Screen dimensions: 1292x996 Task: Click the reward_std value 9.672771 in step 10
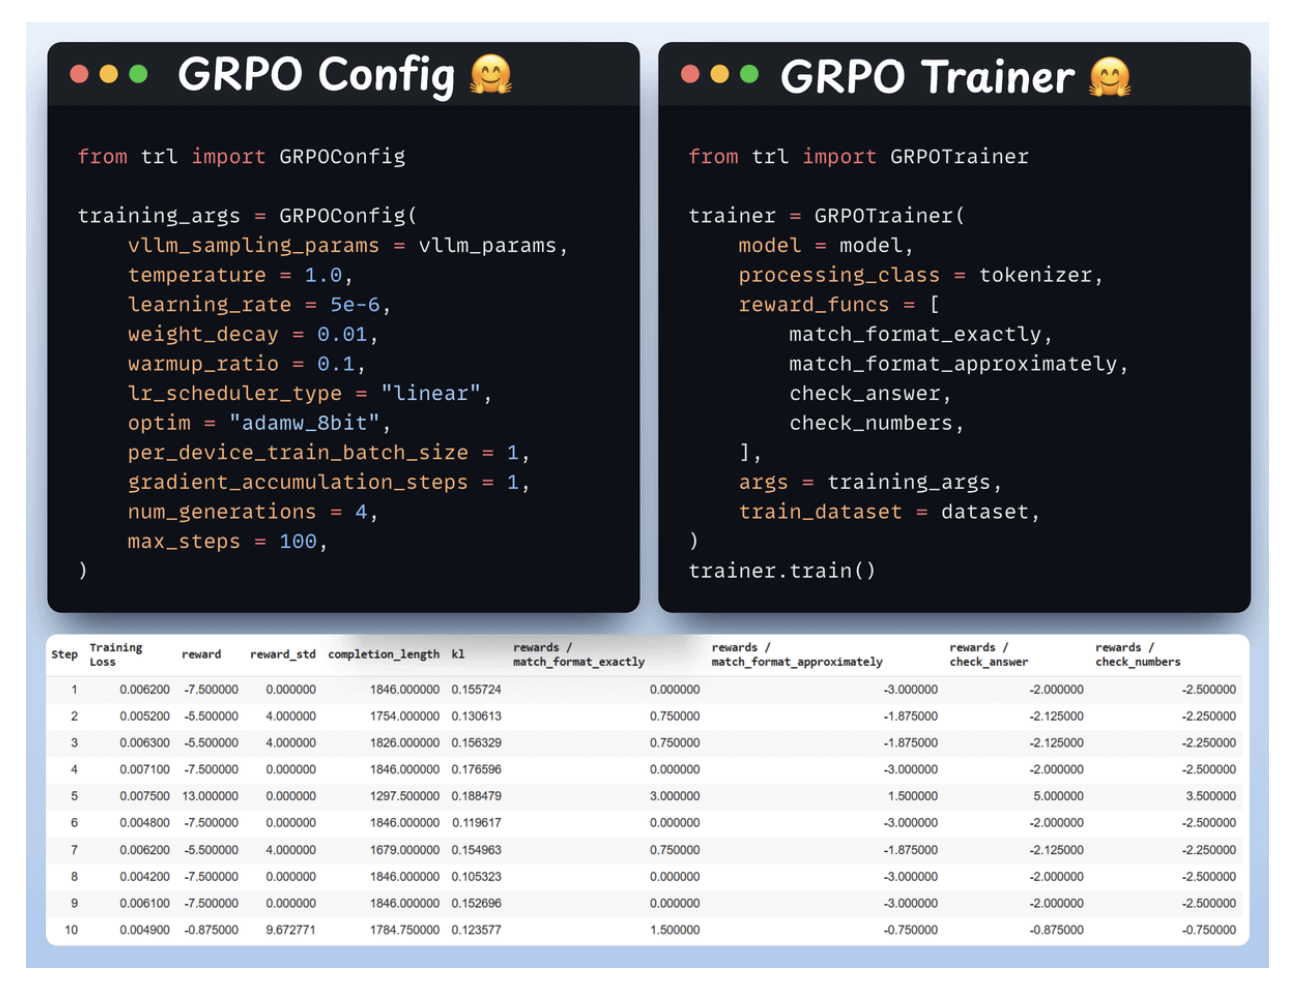[x=290, y=930]
